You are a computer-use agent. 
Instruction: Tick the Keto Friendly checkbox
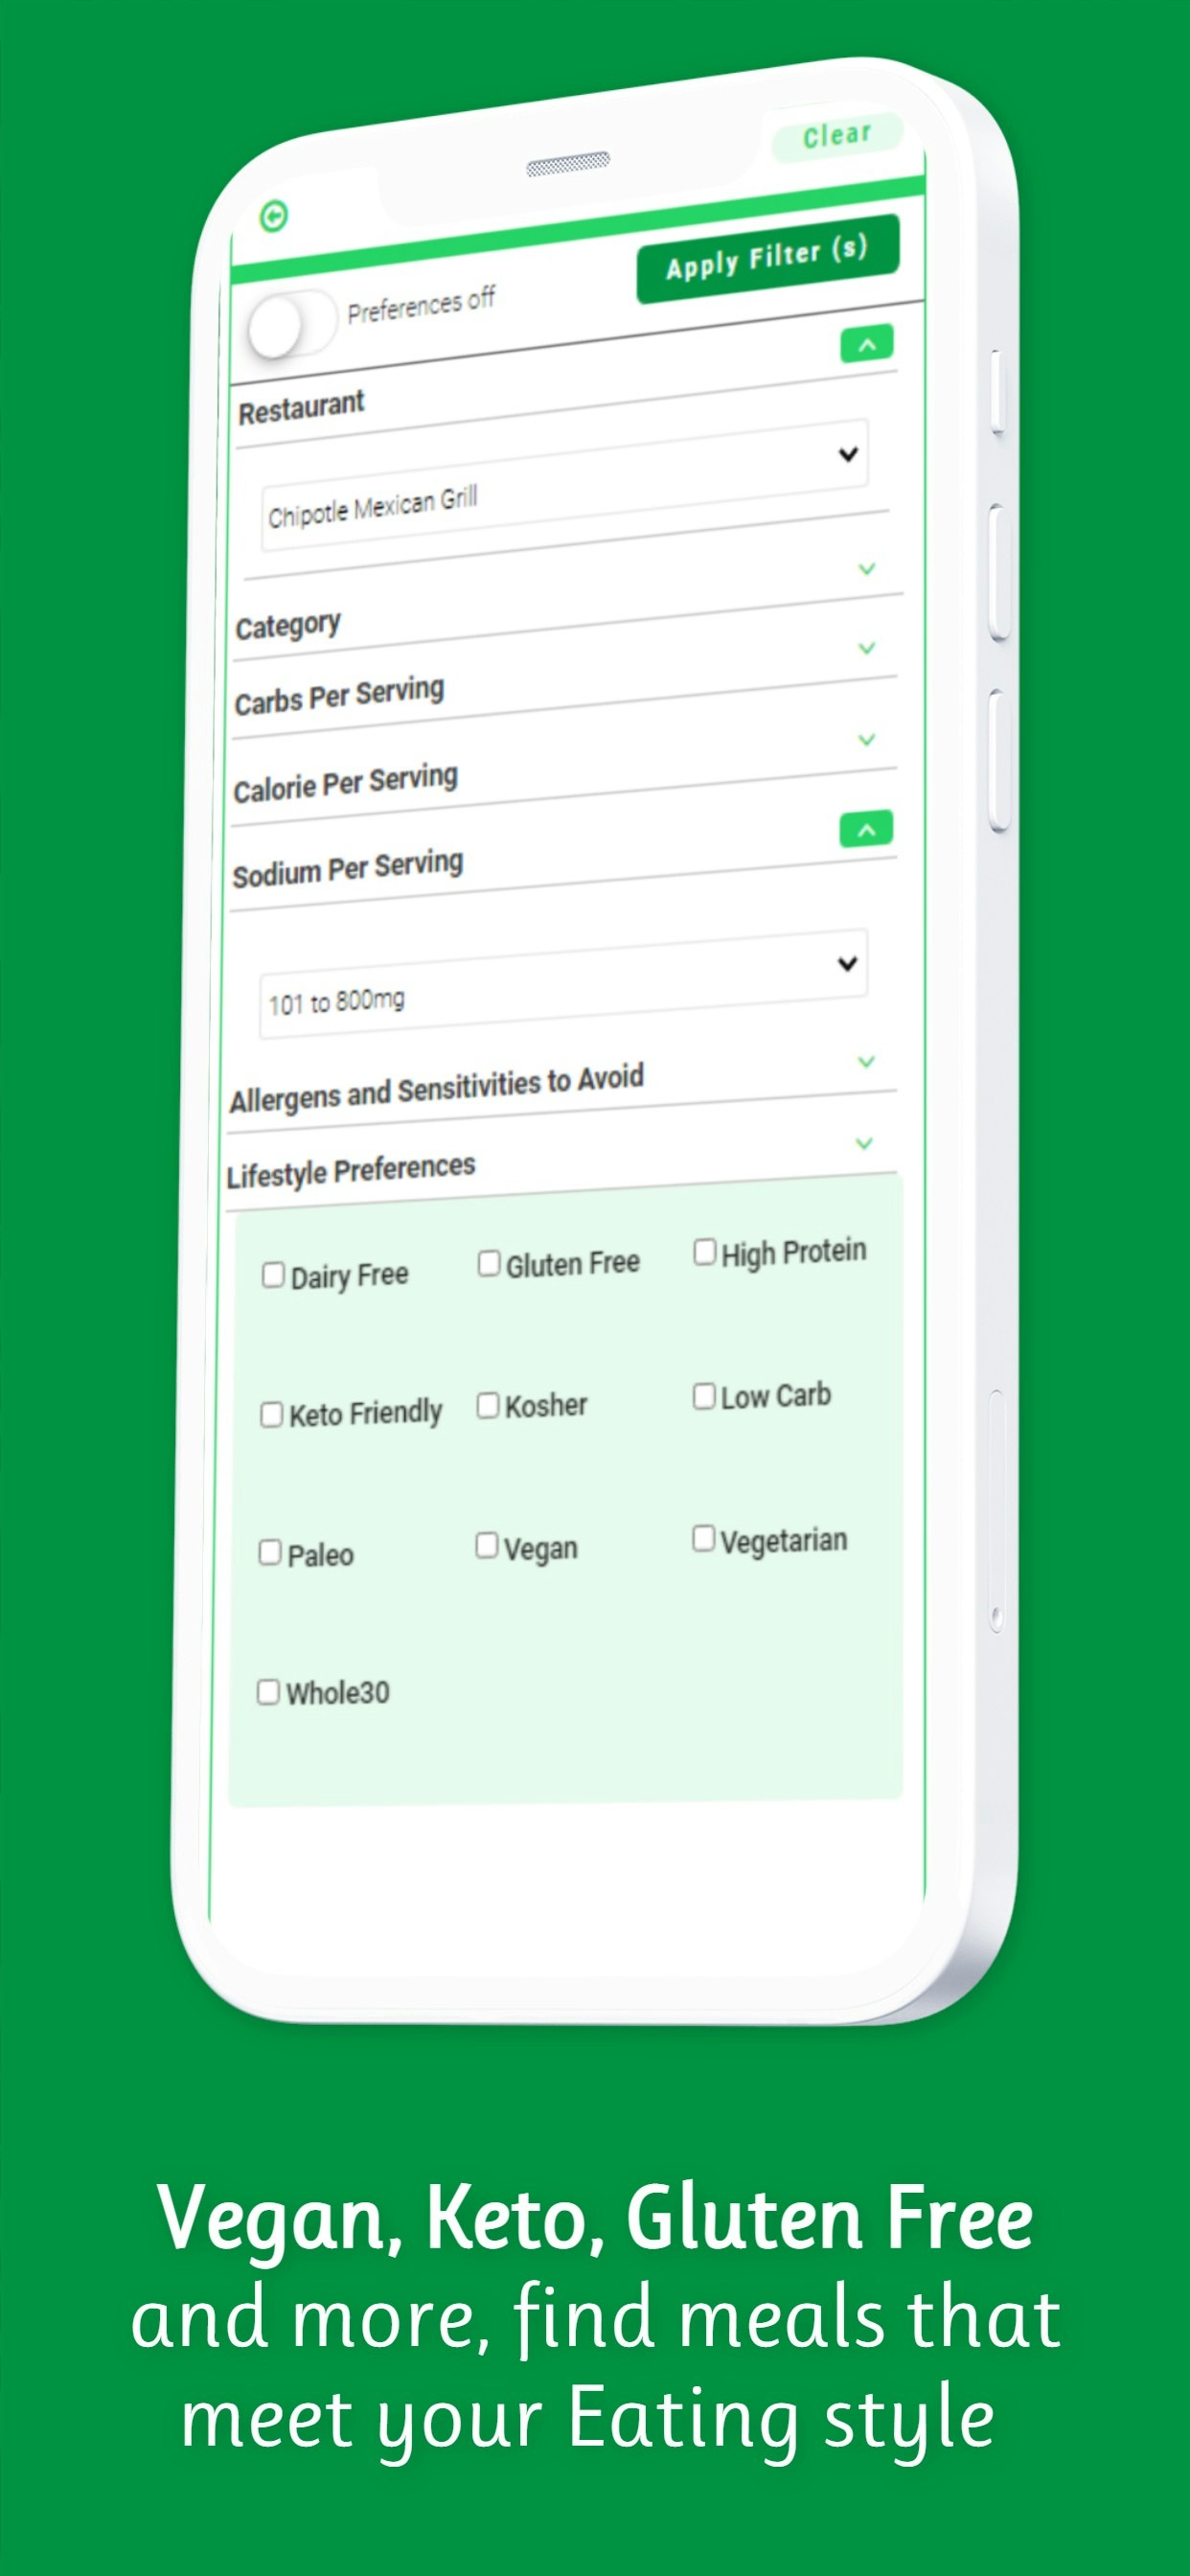(271, 1415)
